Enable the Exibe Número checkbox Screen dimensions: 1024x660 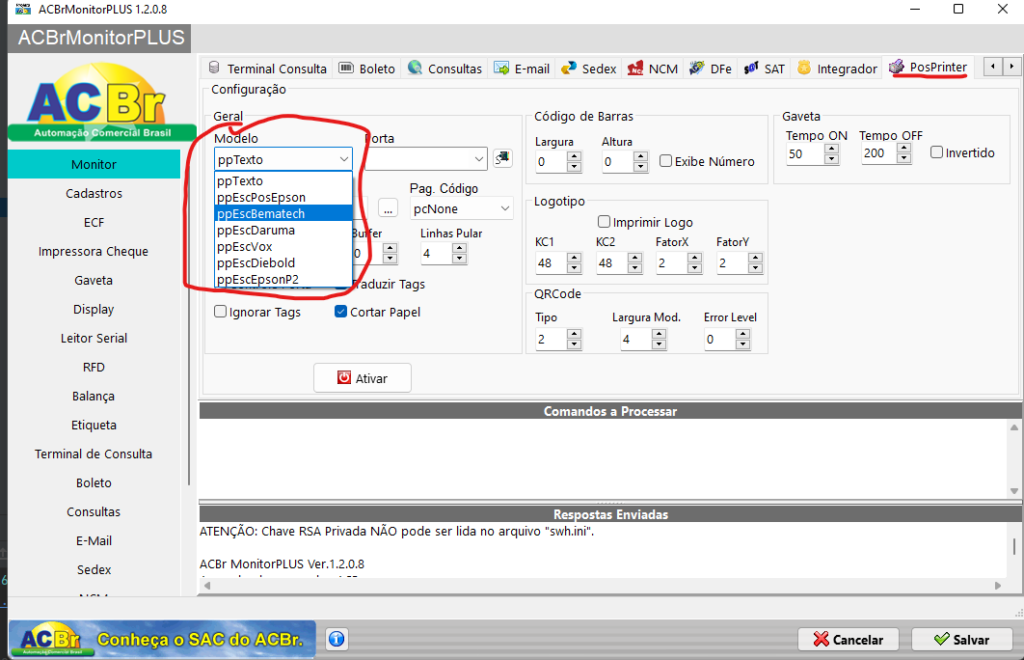click(666, 161)
